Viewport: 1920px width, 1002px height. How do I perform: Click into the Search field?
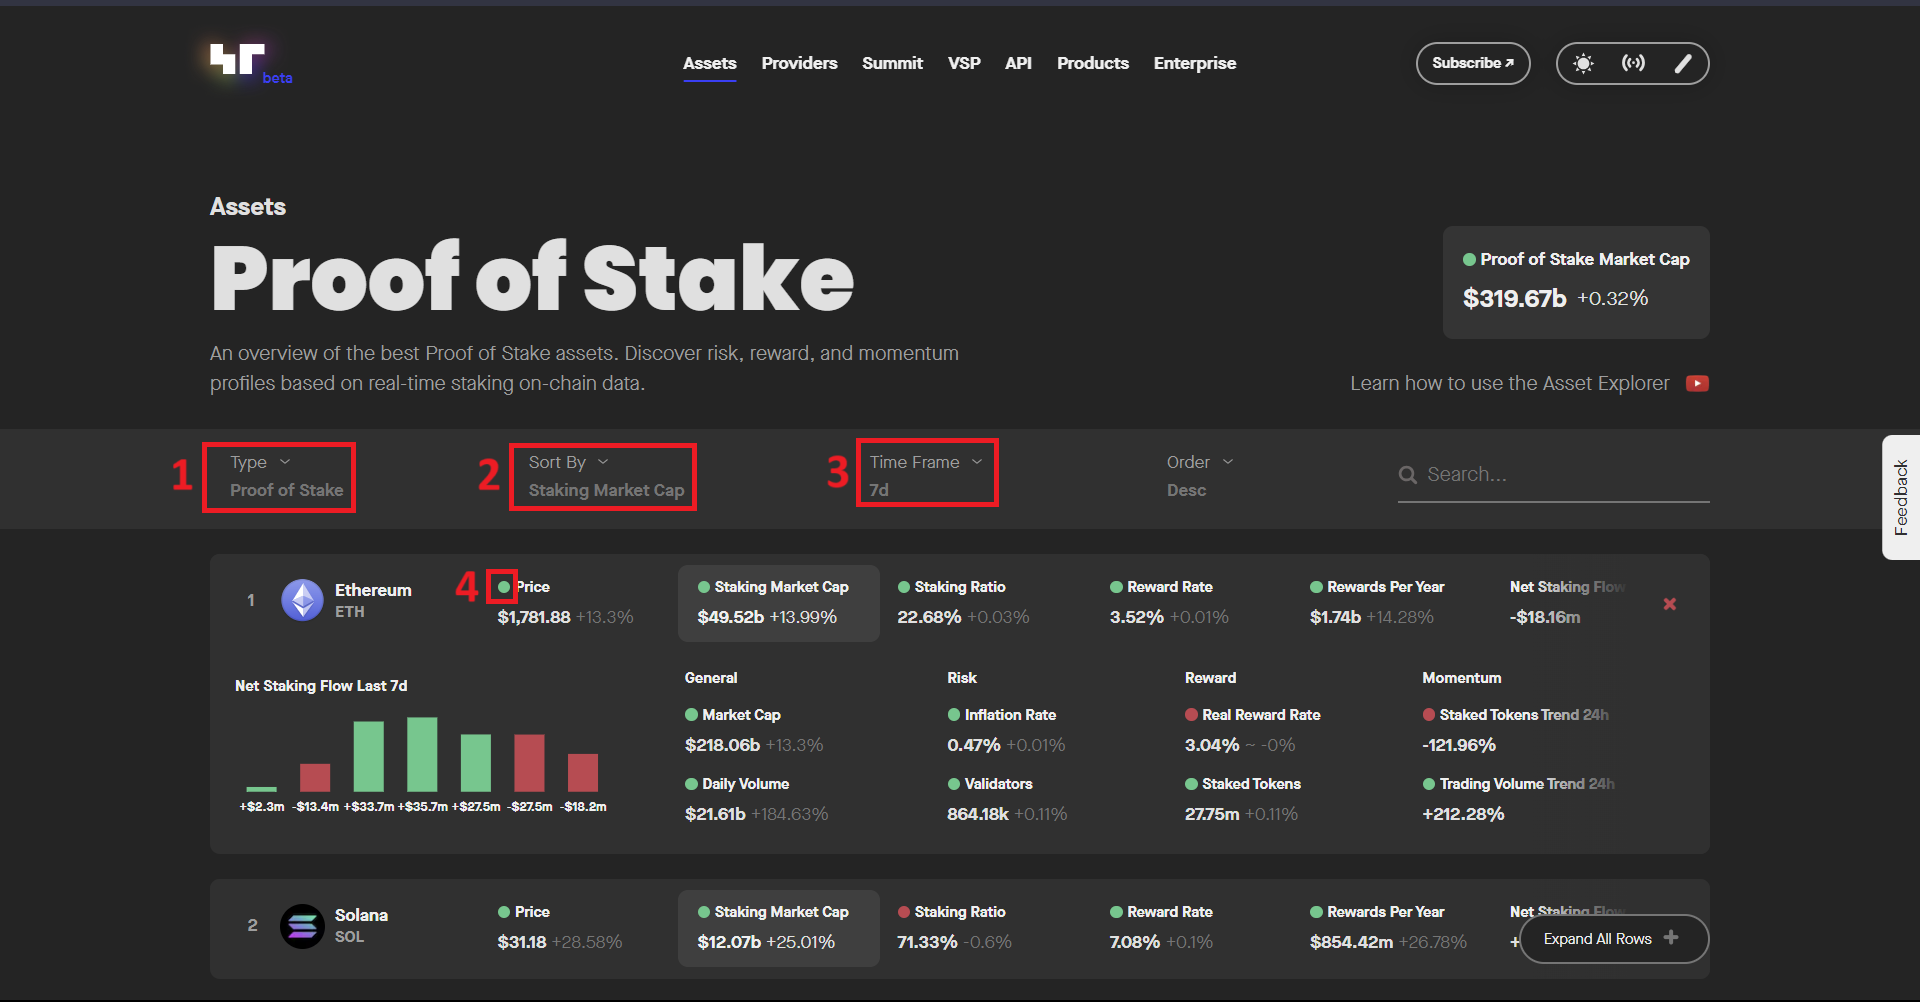[1553, 475]
